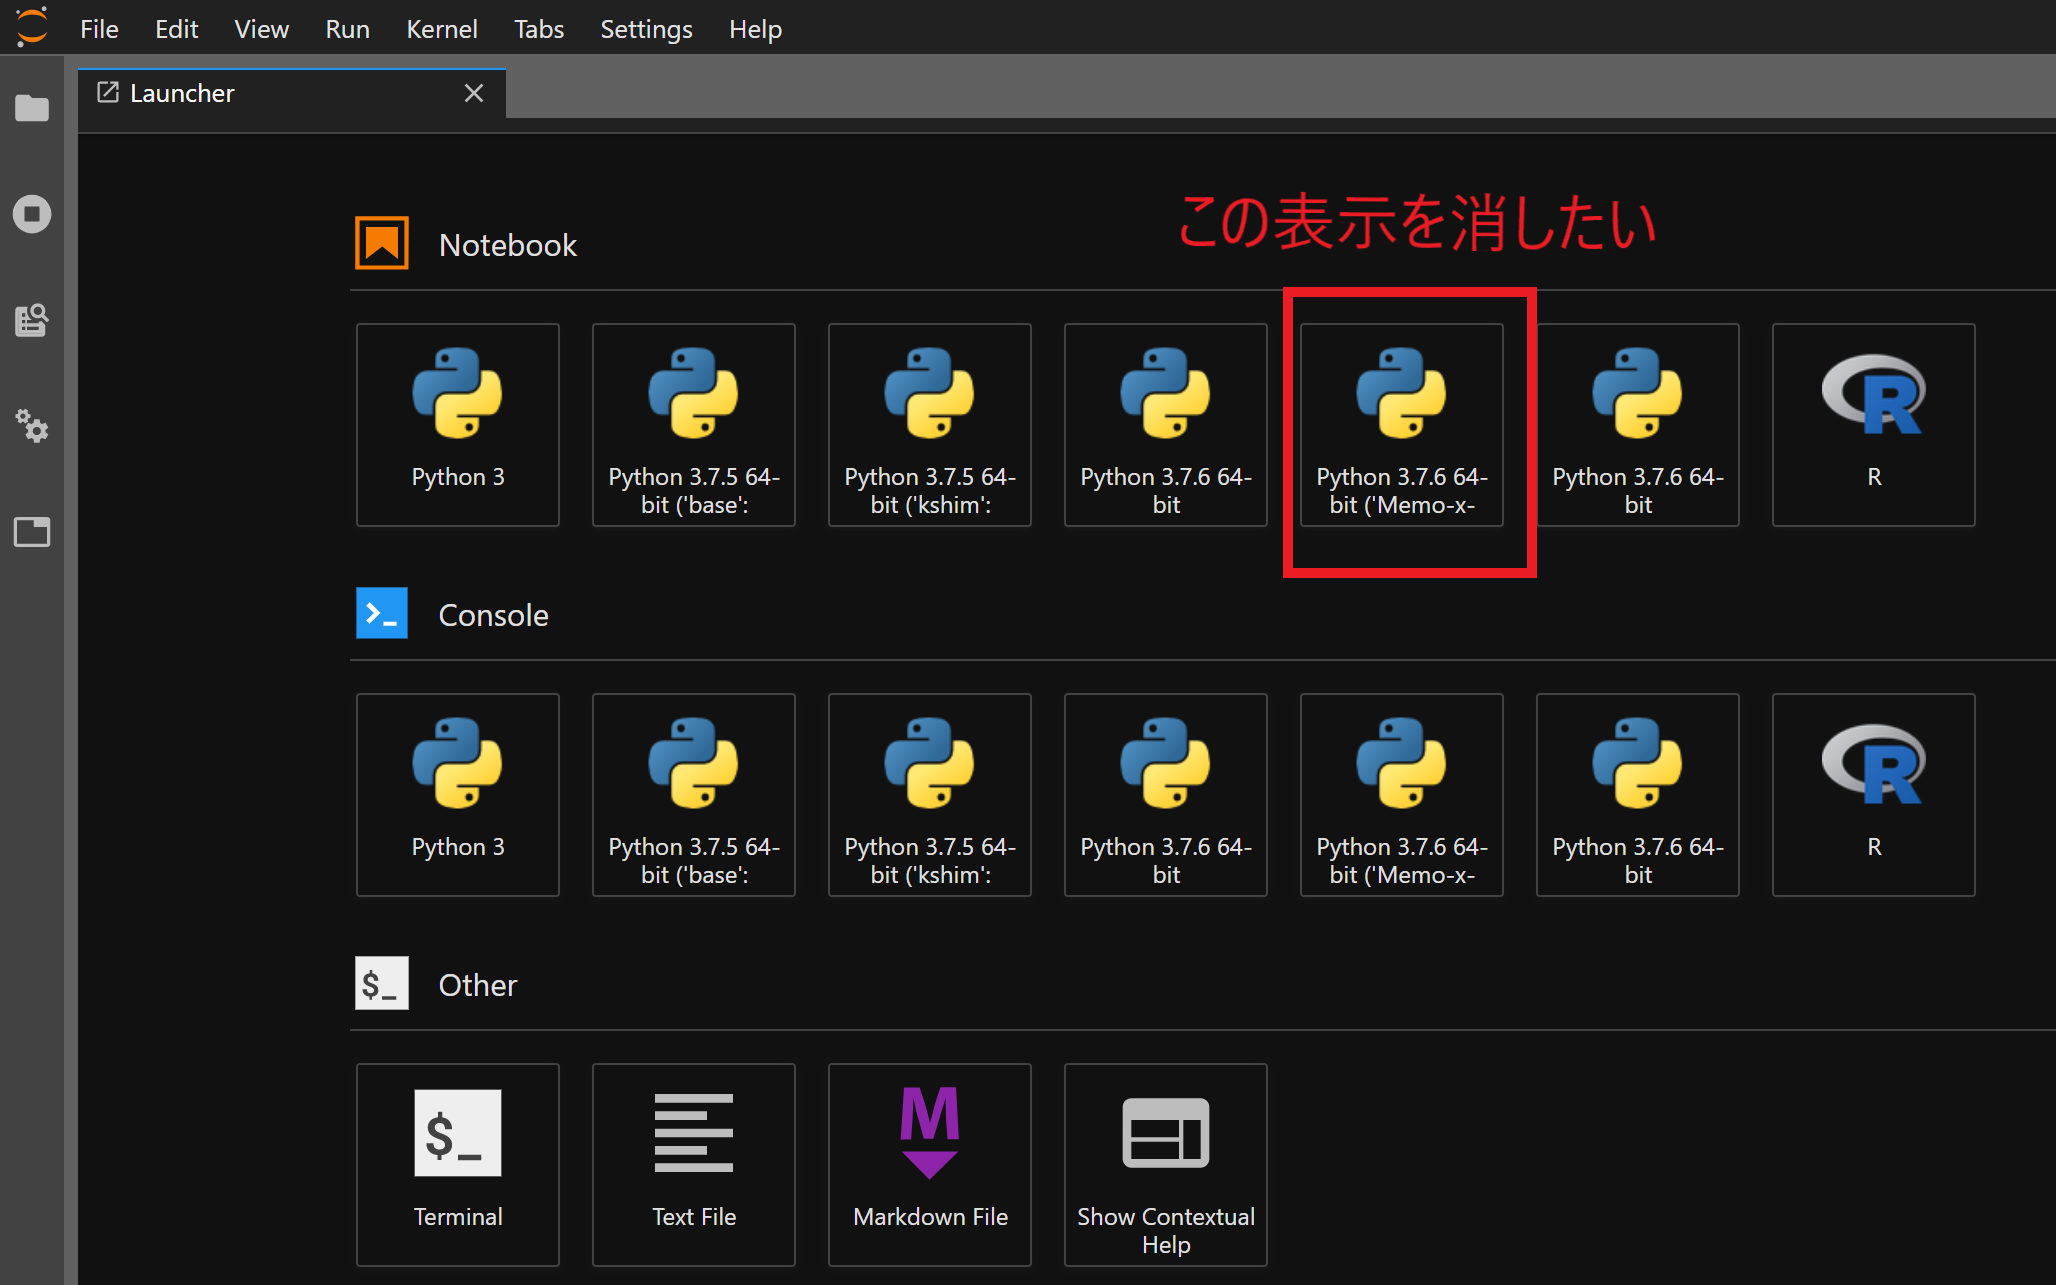
Task: Open the Settings menu
Action: [646, 29]
